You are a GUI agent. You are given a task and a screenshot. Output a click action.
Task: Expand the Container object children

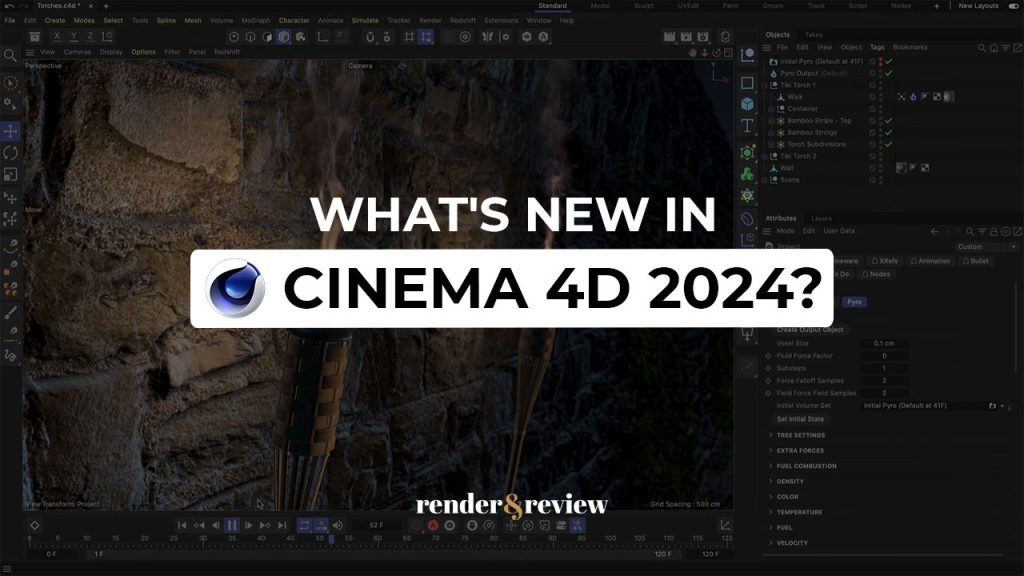[x=771, y=109]
